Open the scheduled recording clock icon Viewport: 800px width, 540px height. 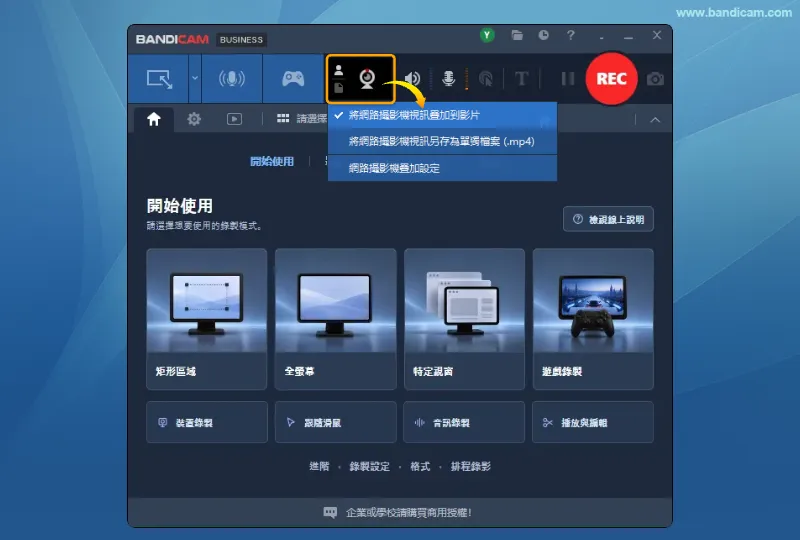click(543, 35)
